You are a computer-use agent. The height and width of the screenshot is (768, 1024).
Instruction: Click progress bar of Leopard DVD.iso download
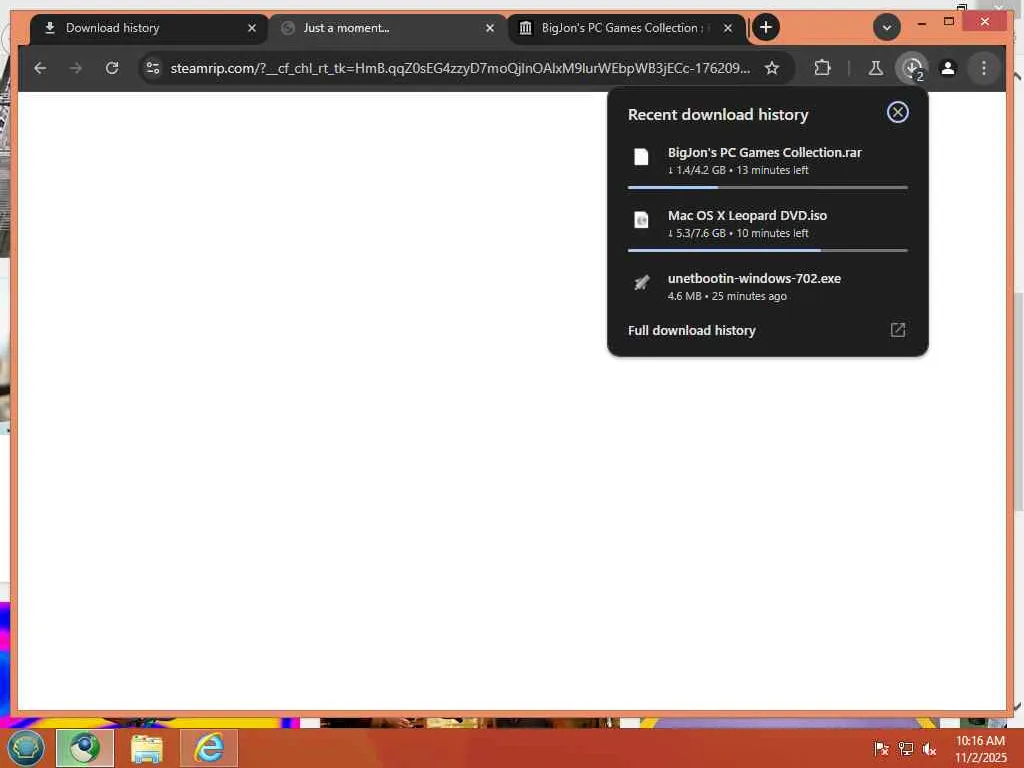click(767, 250)
